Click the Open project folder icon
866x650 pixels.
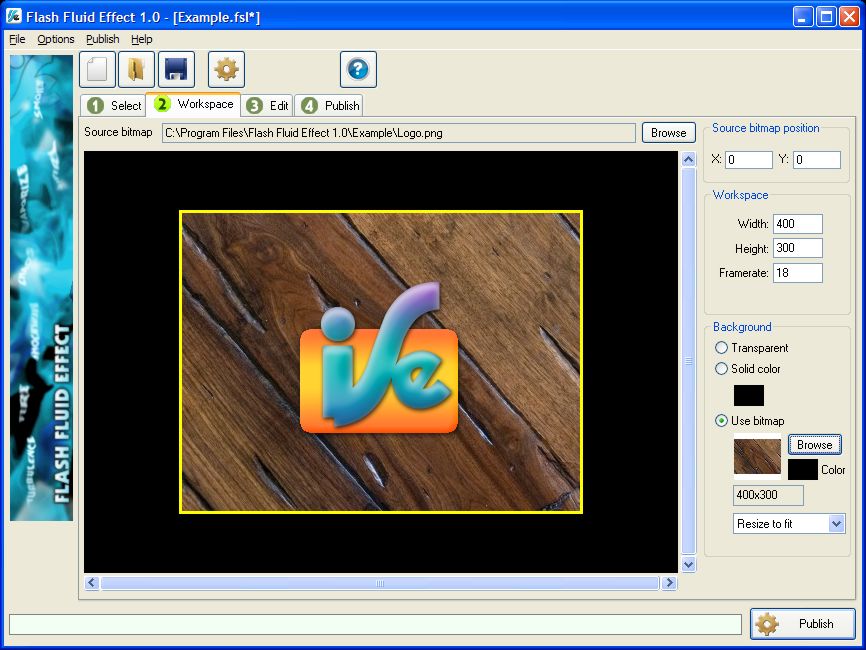[136, 70]
